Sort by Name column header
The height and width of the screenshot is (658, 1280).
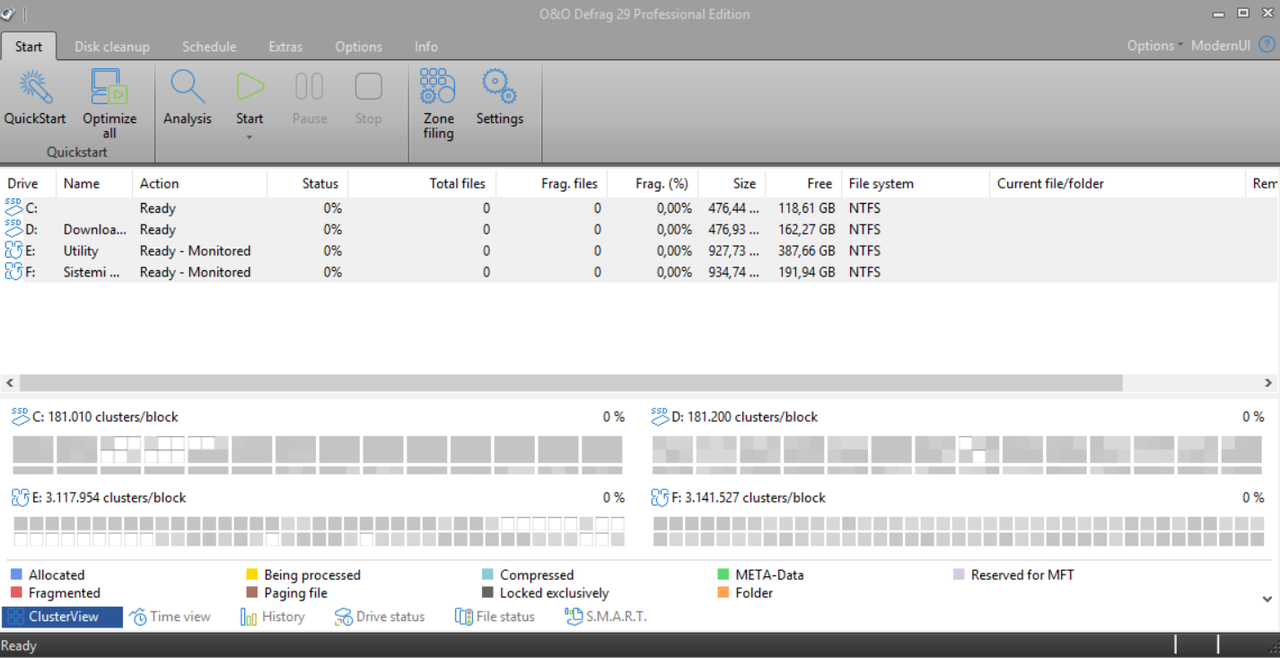click(95, 183)
